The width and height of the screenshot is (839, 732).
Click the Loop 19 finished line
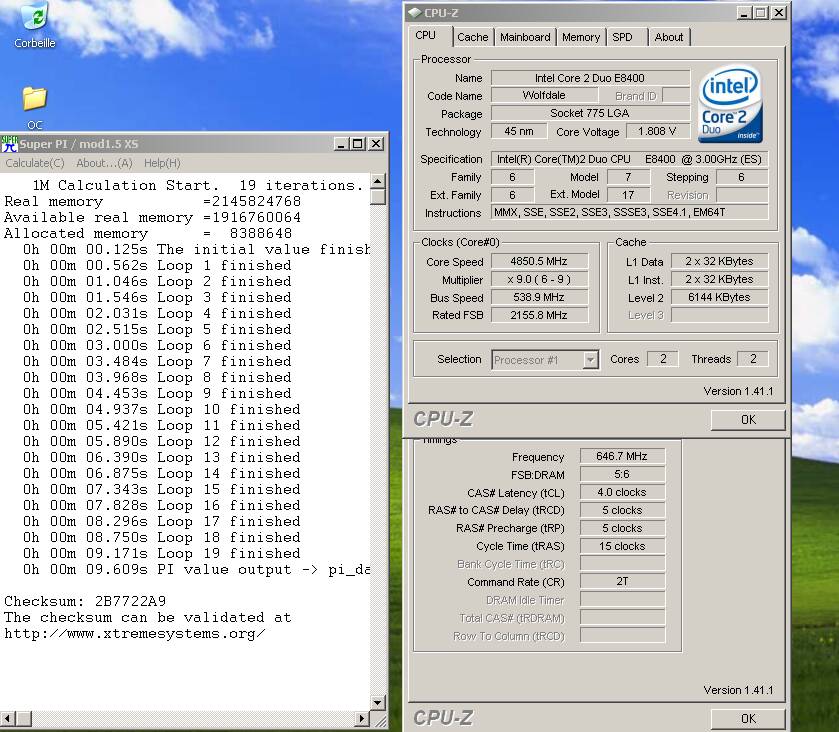(x=162, y=553)
